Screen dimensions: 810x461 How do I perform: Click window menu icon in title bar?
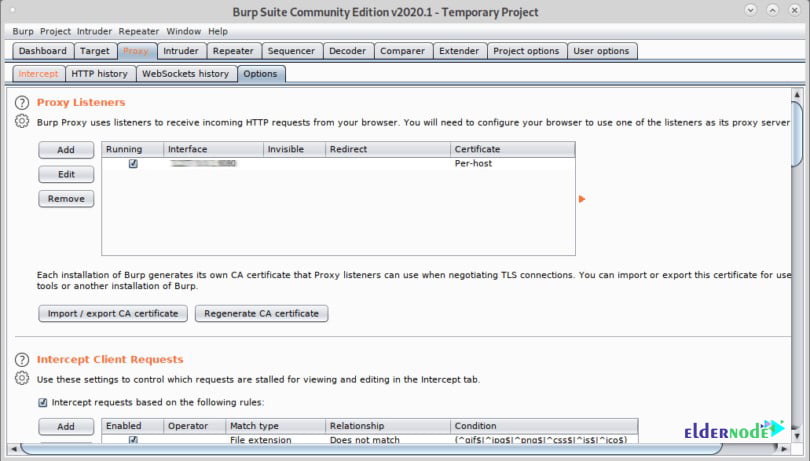coord(12,10)
